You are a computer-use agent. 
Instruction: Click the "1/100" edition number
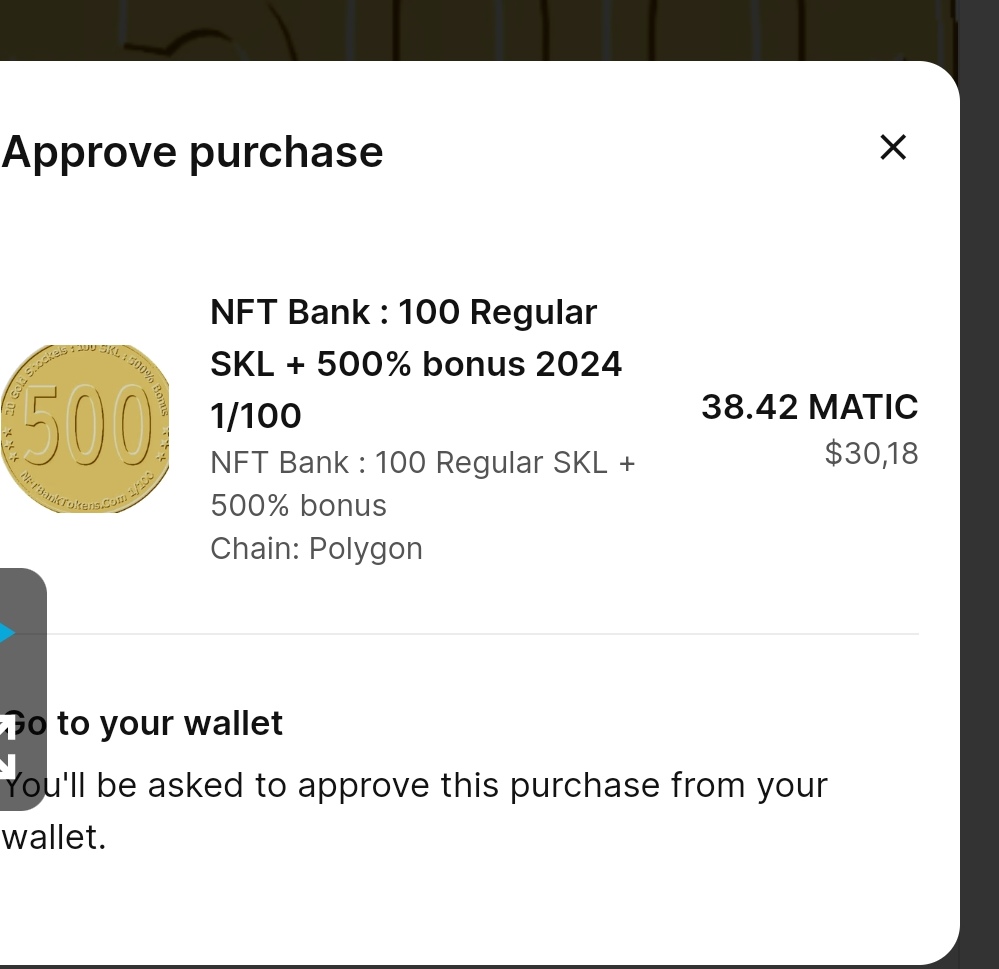255,415
